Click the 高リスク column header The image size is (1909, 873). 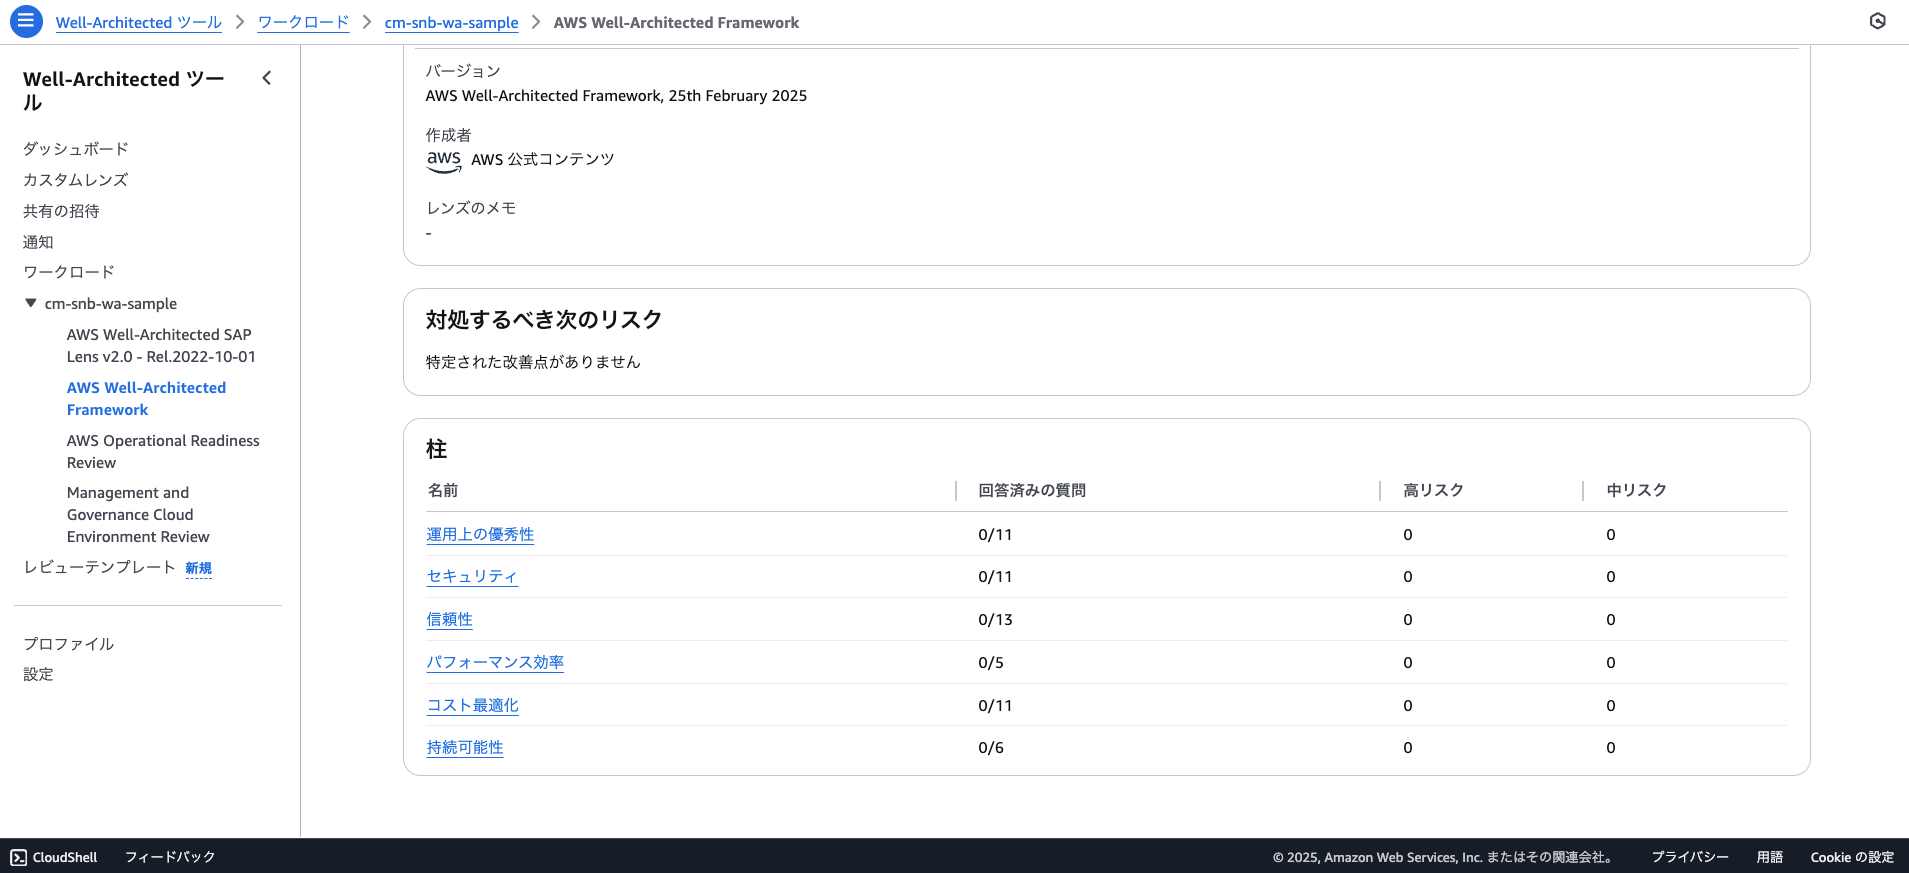pos(1433,490)
